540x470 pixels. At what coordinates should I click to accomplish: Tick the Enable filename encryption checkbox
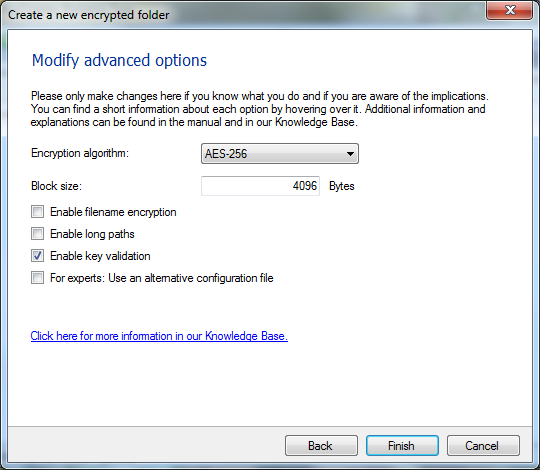point(38,212)
